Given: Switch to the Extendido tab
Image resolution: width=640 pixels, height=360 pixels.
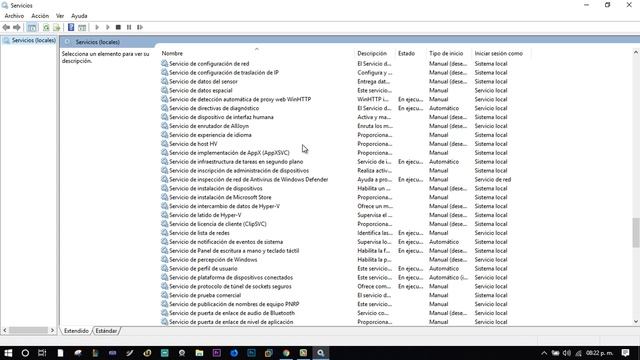Looking at the screenshot, I should [76, 331].
